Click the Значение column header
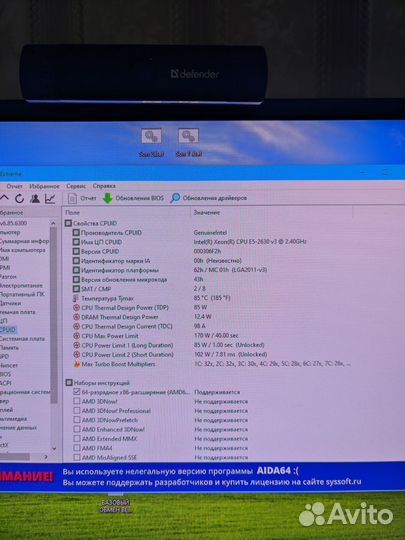Image resolution: width=405 pixels, height=540 pixels. tap(206, 213)
